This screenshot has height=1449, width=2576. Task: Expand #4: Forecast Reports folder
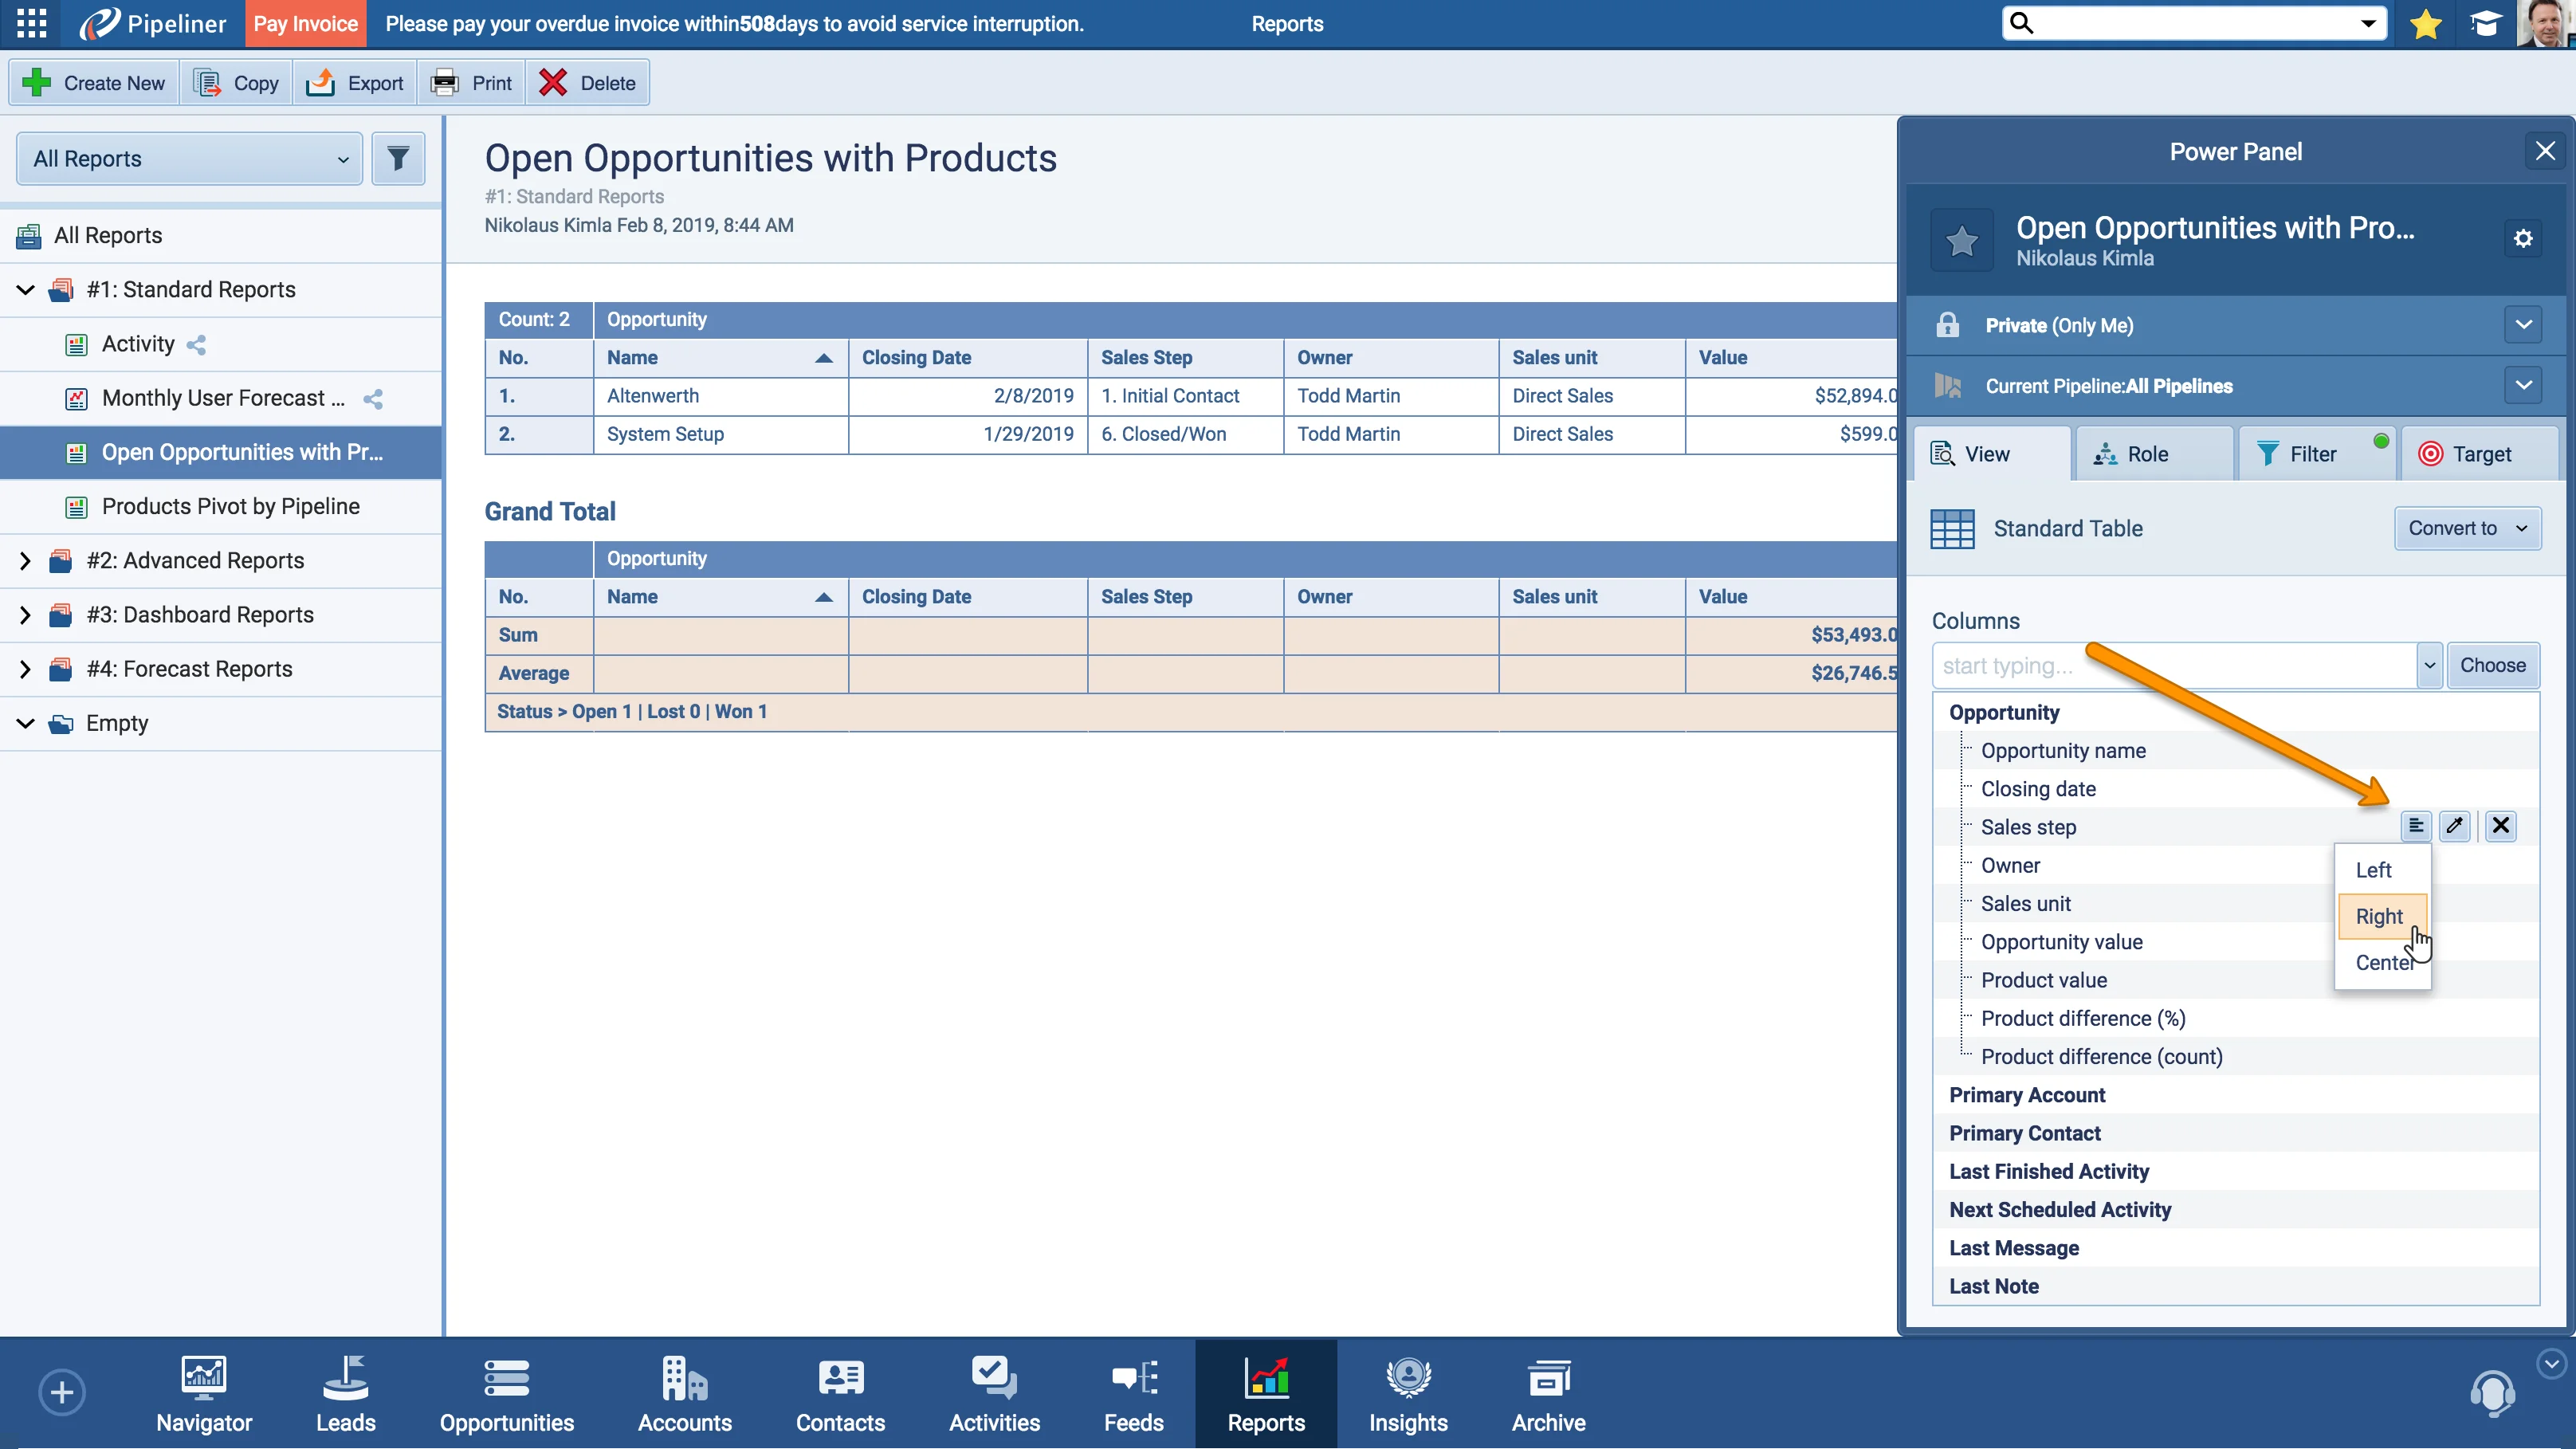[x=25, y=669]
